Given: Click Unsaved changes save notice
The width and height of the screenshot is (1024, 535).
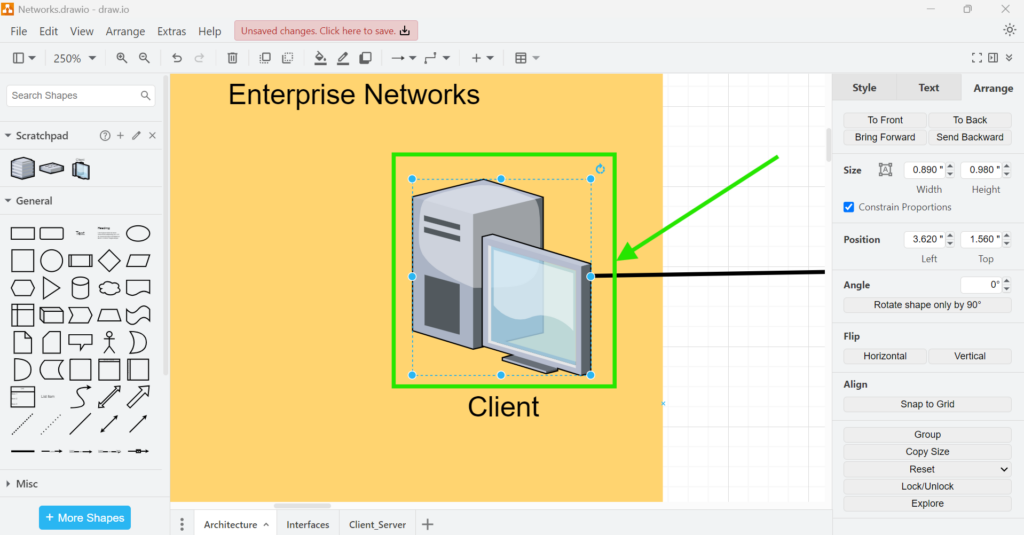Looking at the screenshot, I should [x=326, y=31].
